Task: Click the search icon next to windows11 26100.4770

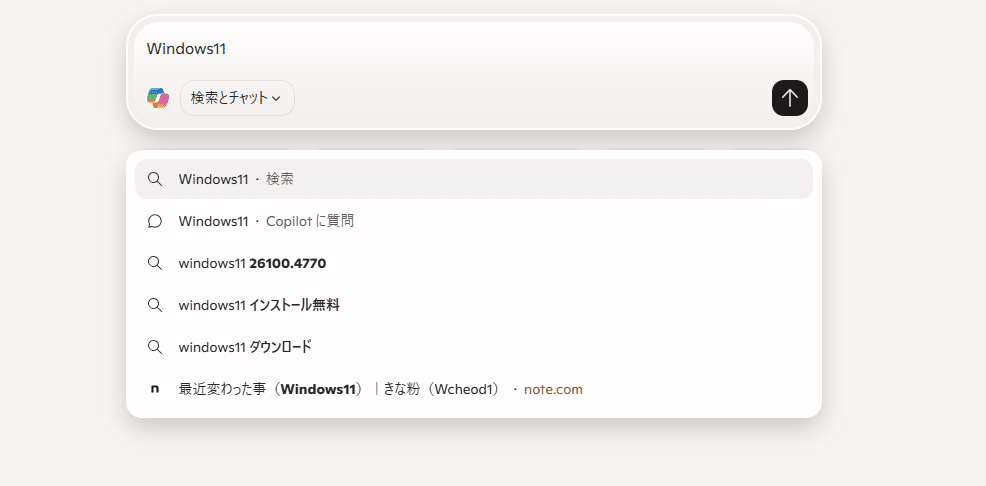Action: point(155,263)
